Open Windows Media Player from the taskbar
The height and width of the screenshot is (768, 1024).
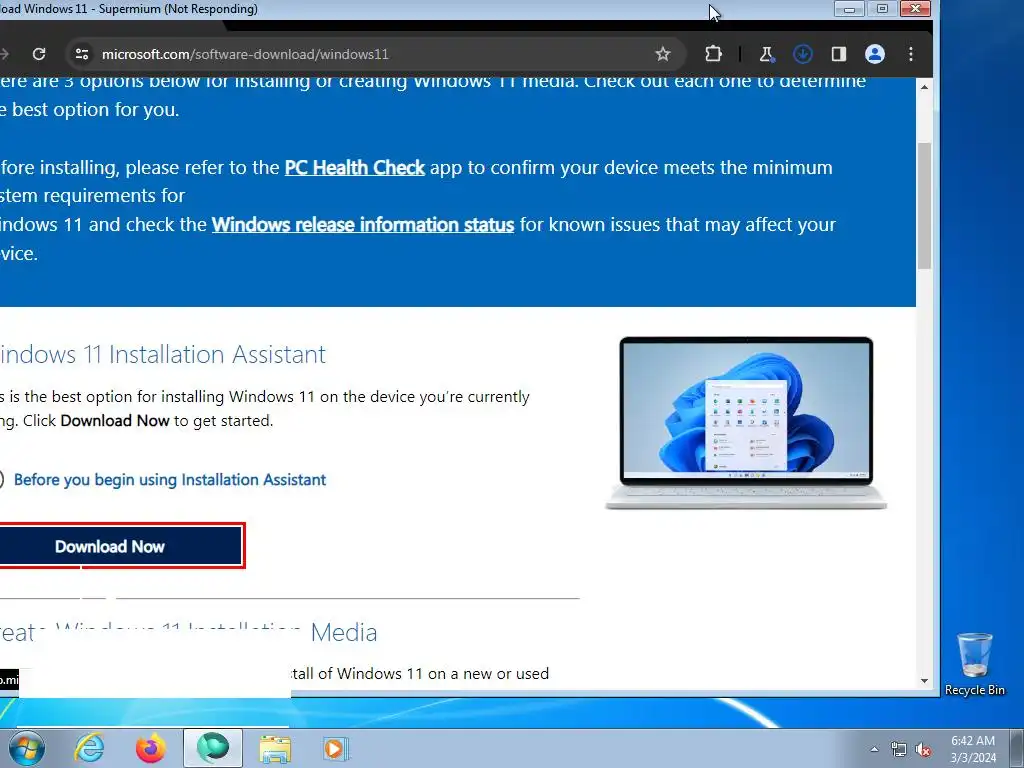[x=336, y=748]
